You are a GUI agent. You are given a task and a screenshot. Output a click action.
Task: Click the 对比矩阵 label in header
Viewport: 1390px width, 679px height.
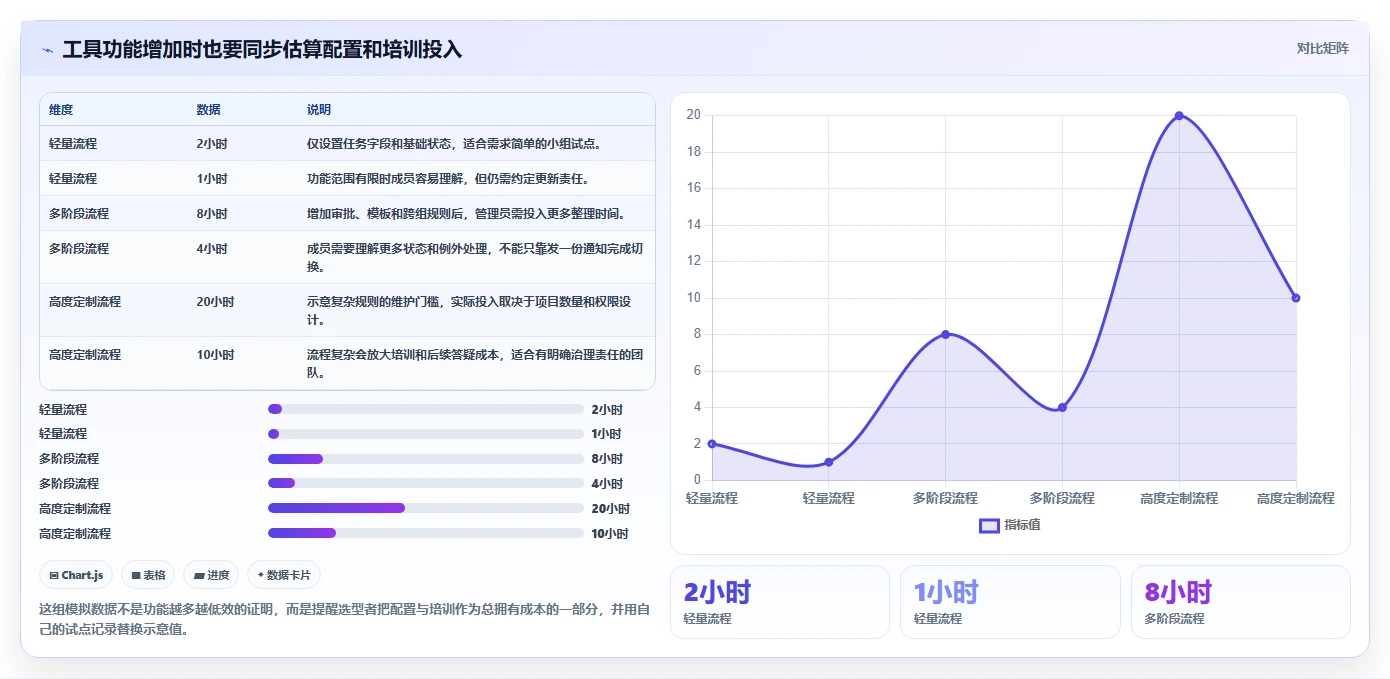[x=1322, y=49]
